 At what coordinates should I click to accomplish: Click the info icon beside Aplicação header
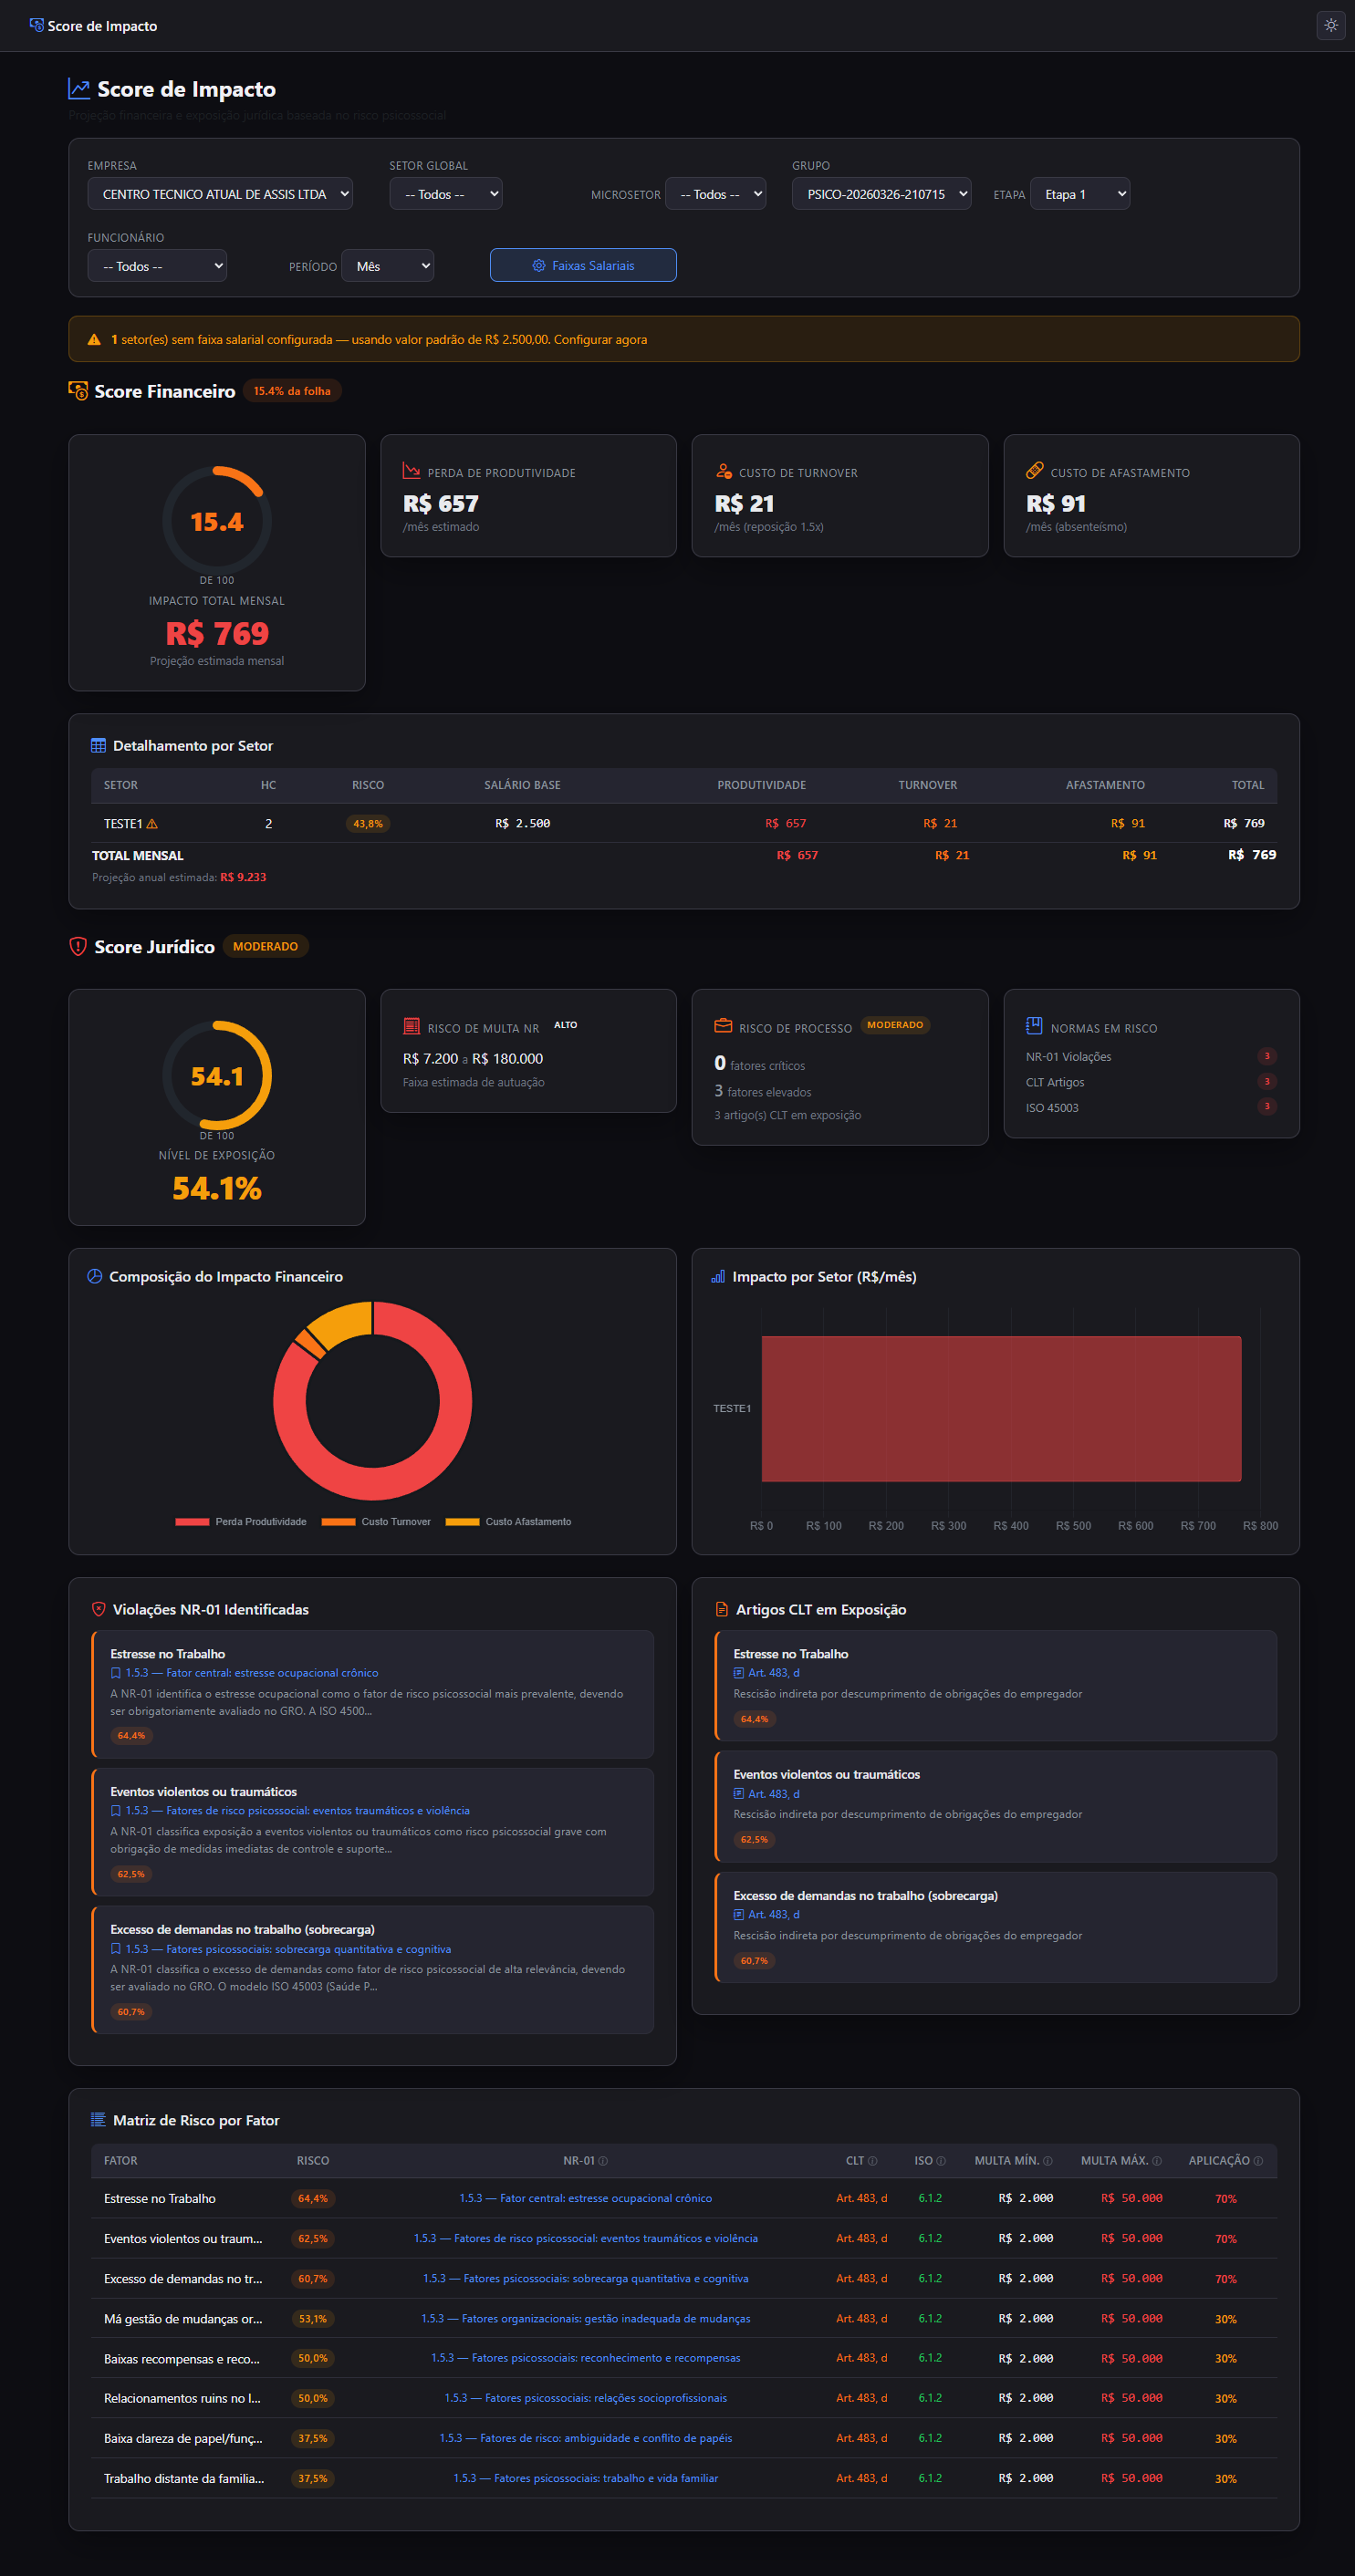(x=1258, y=2161)
